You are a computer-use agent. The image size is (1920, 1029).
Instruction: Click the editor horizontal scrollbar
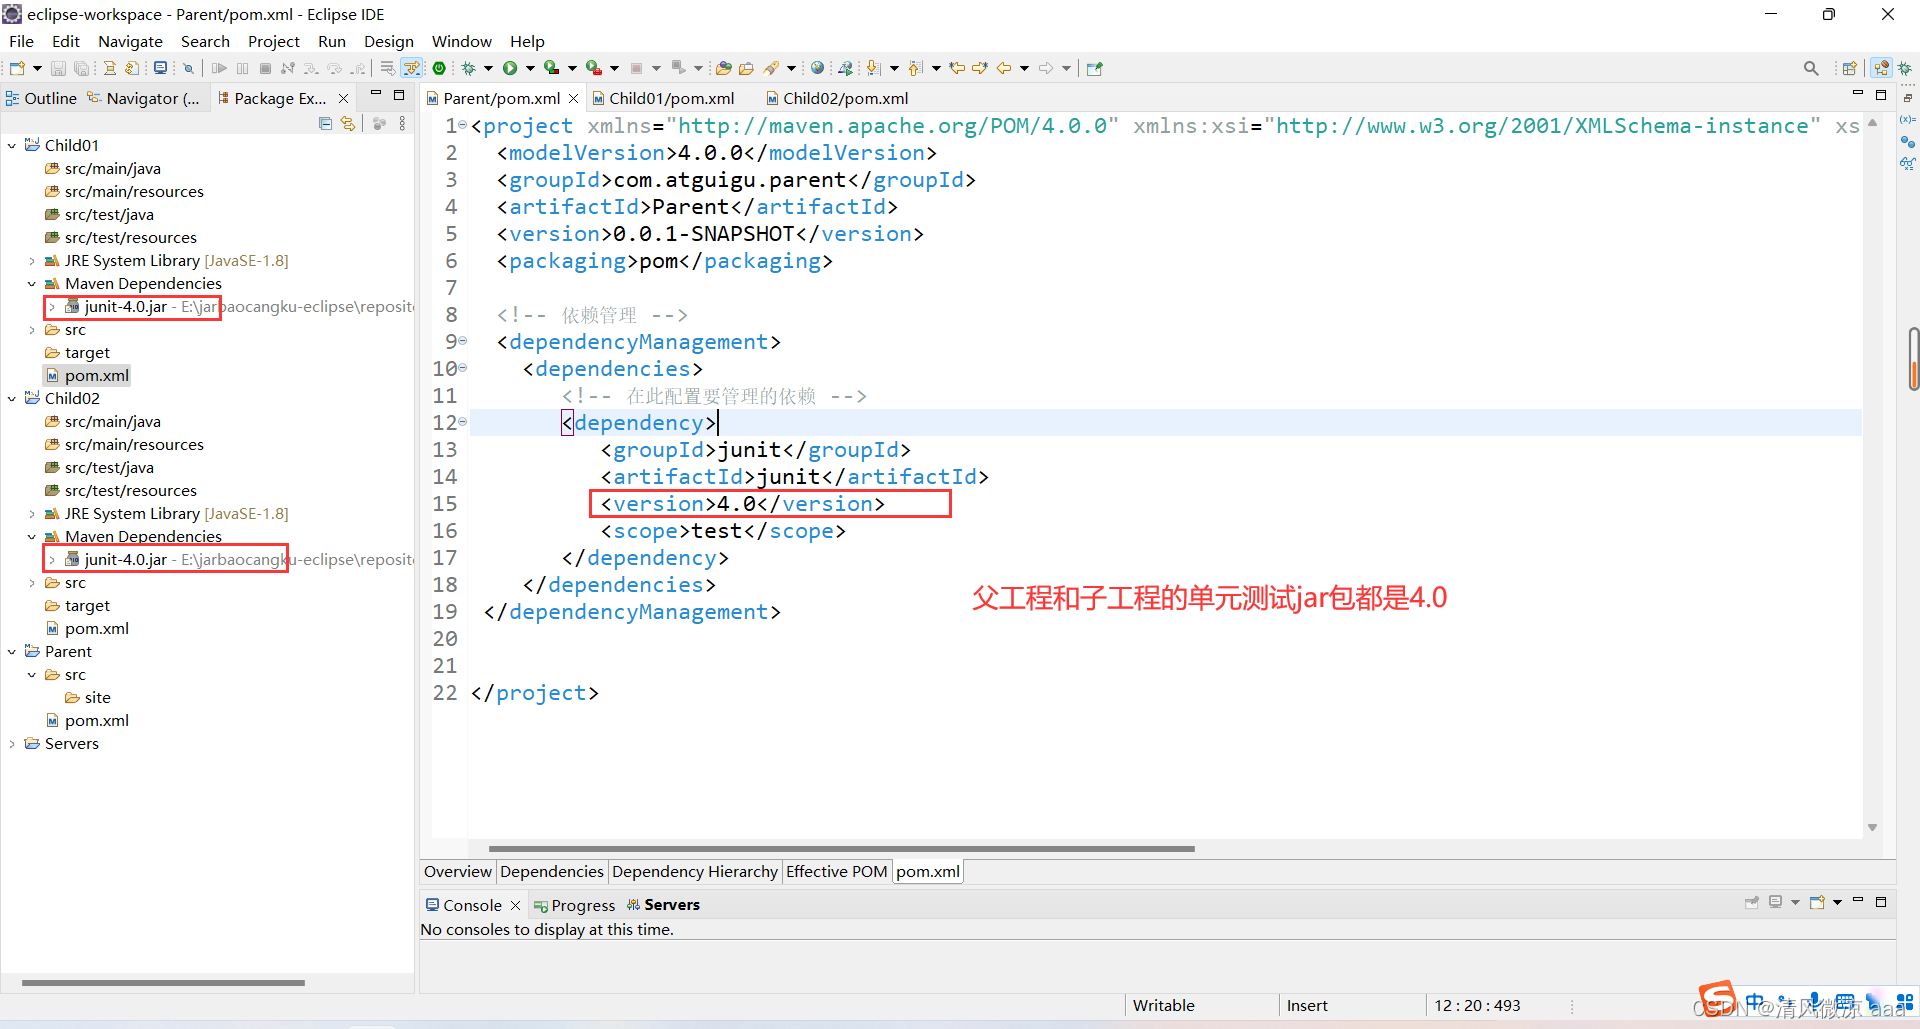841,848
